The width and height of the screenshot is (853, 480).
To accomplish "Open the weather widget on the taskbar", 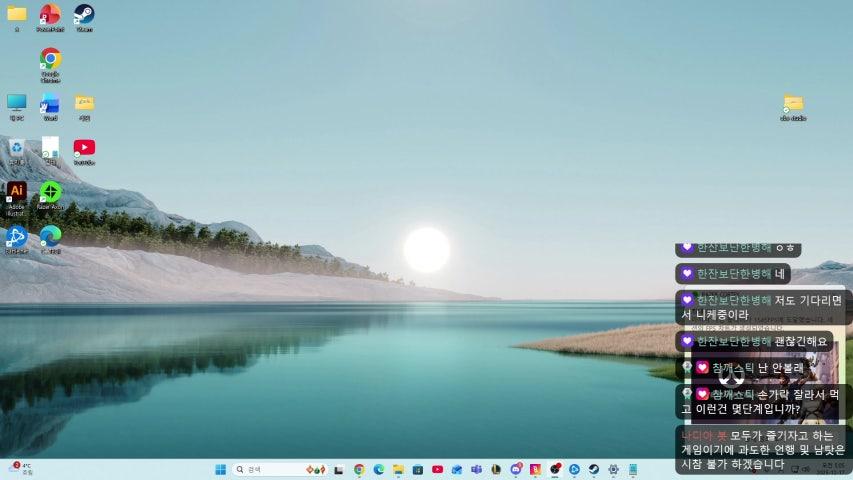I will coord(20,468).
